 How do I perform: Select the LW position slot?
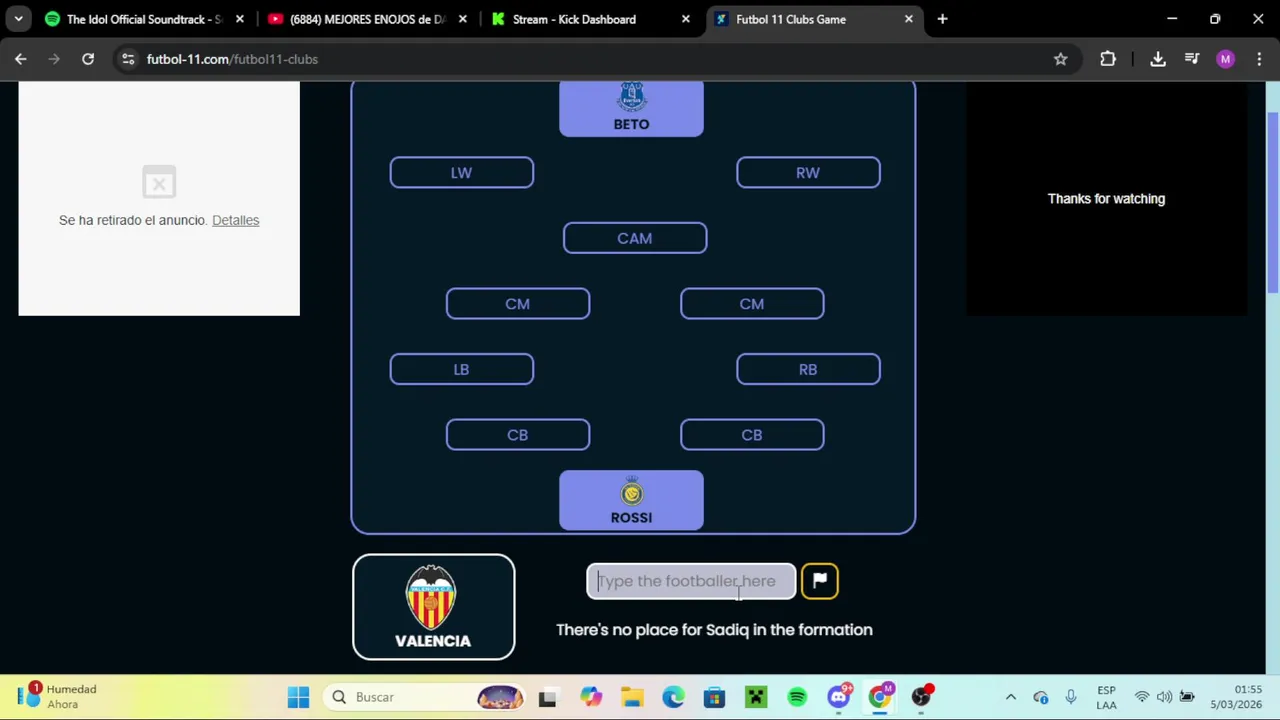pos(461,172)
